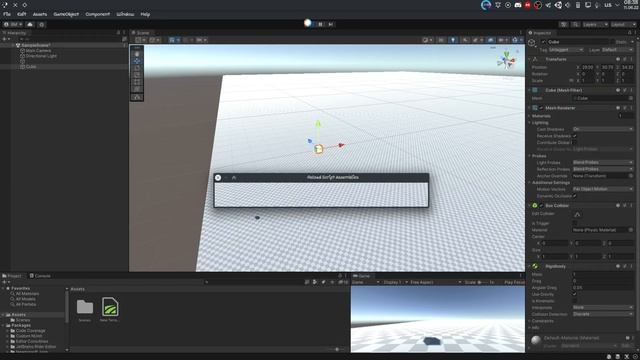
Task: Toggle the Cube active checkbox
Action: click(x=544, y=42)
